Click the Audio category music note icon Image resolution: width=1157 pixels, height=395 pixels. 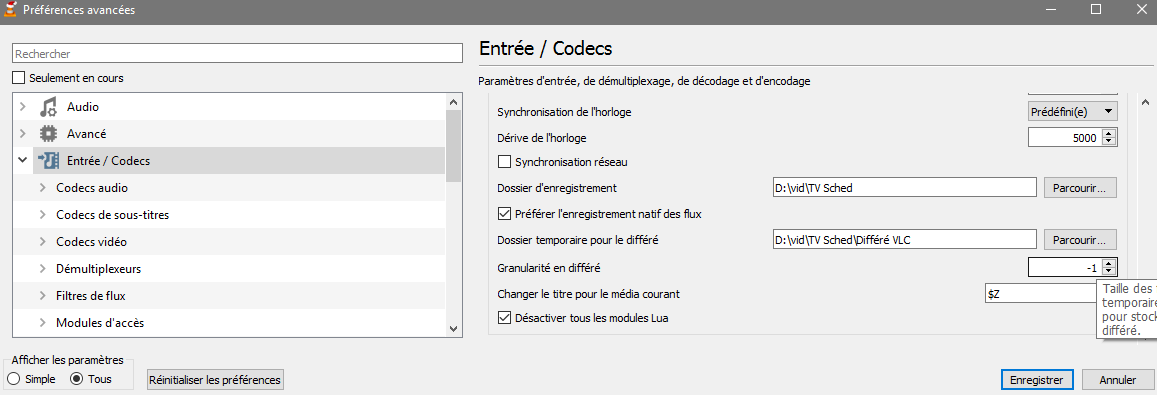point(48,107)
